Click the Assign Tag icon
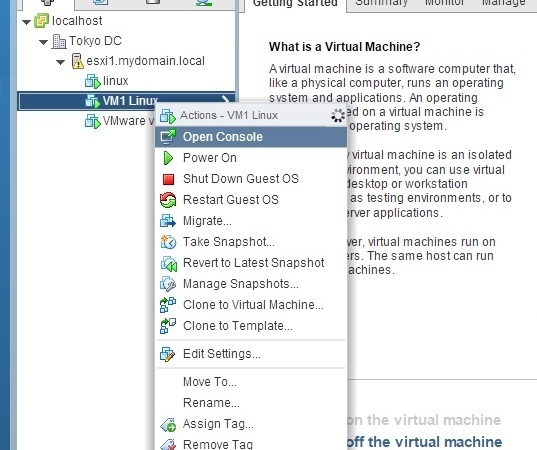This screenshot has width=537, height=450. tap(168, 425)
